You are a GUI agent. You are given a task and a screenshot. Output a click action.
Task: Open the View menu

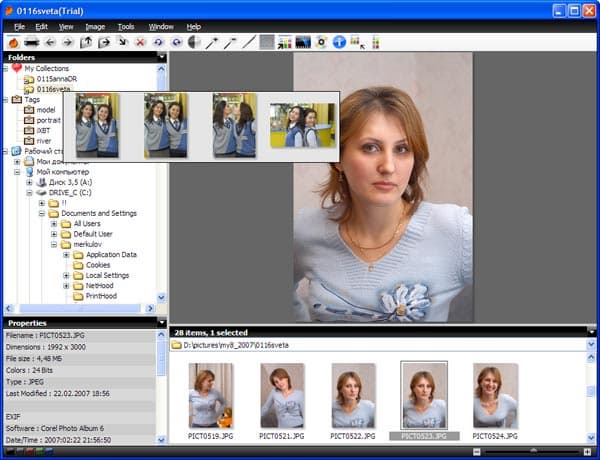[66, 27]
